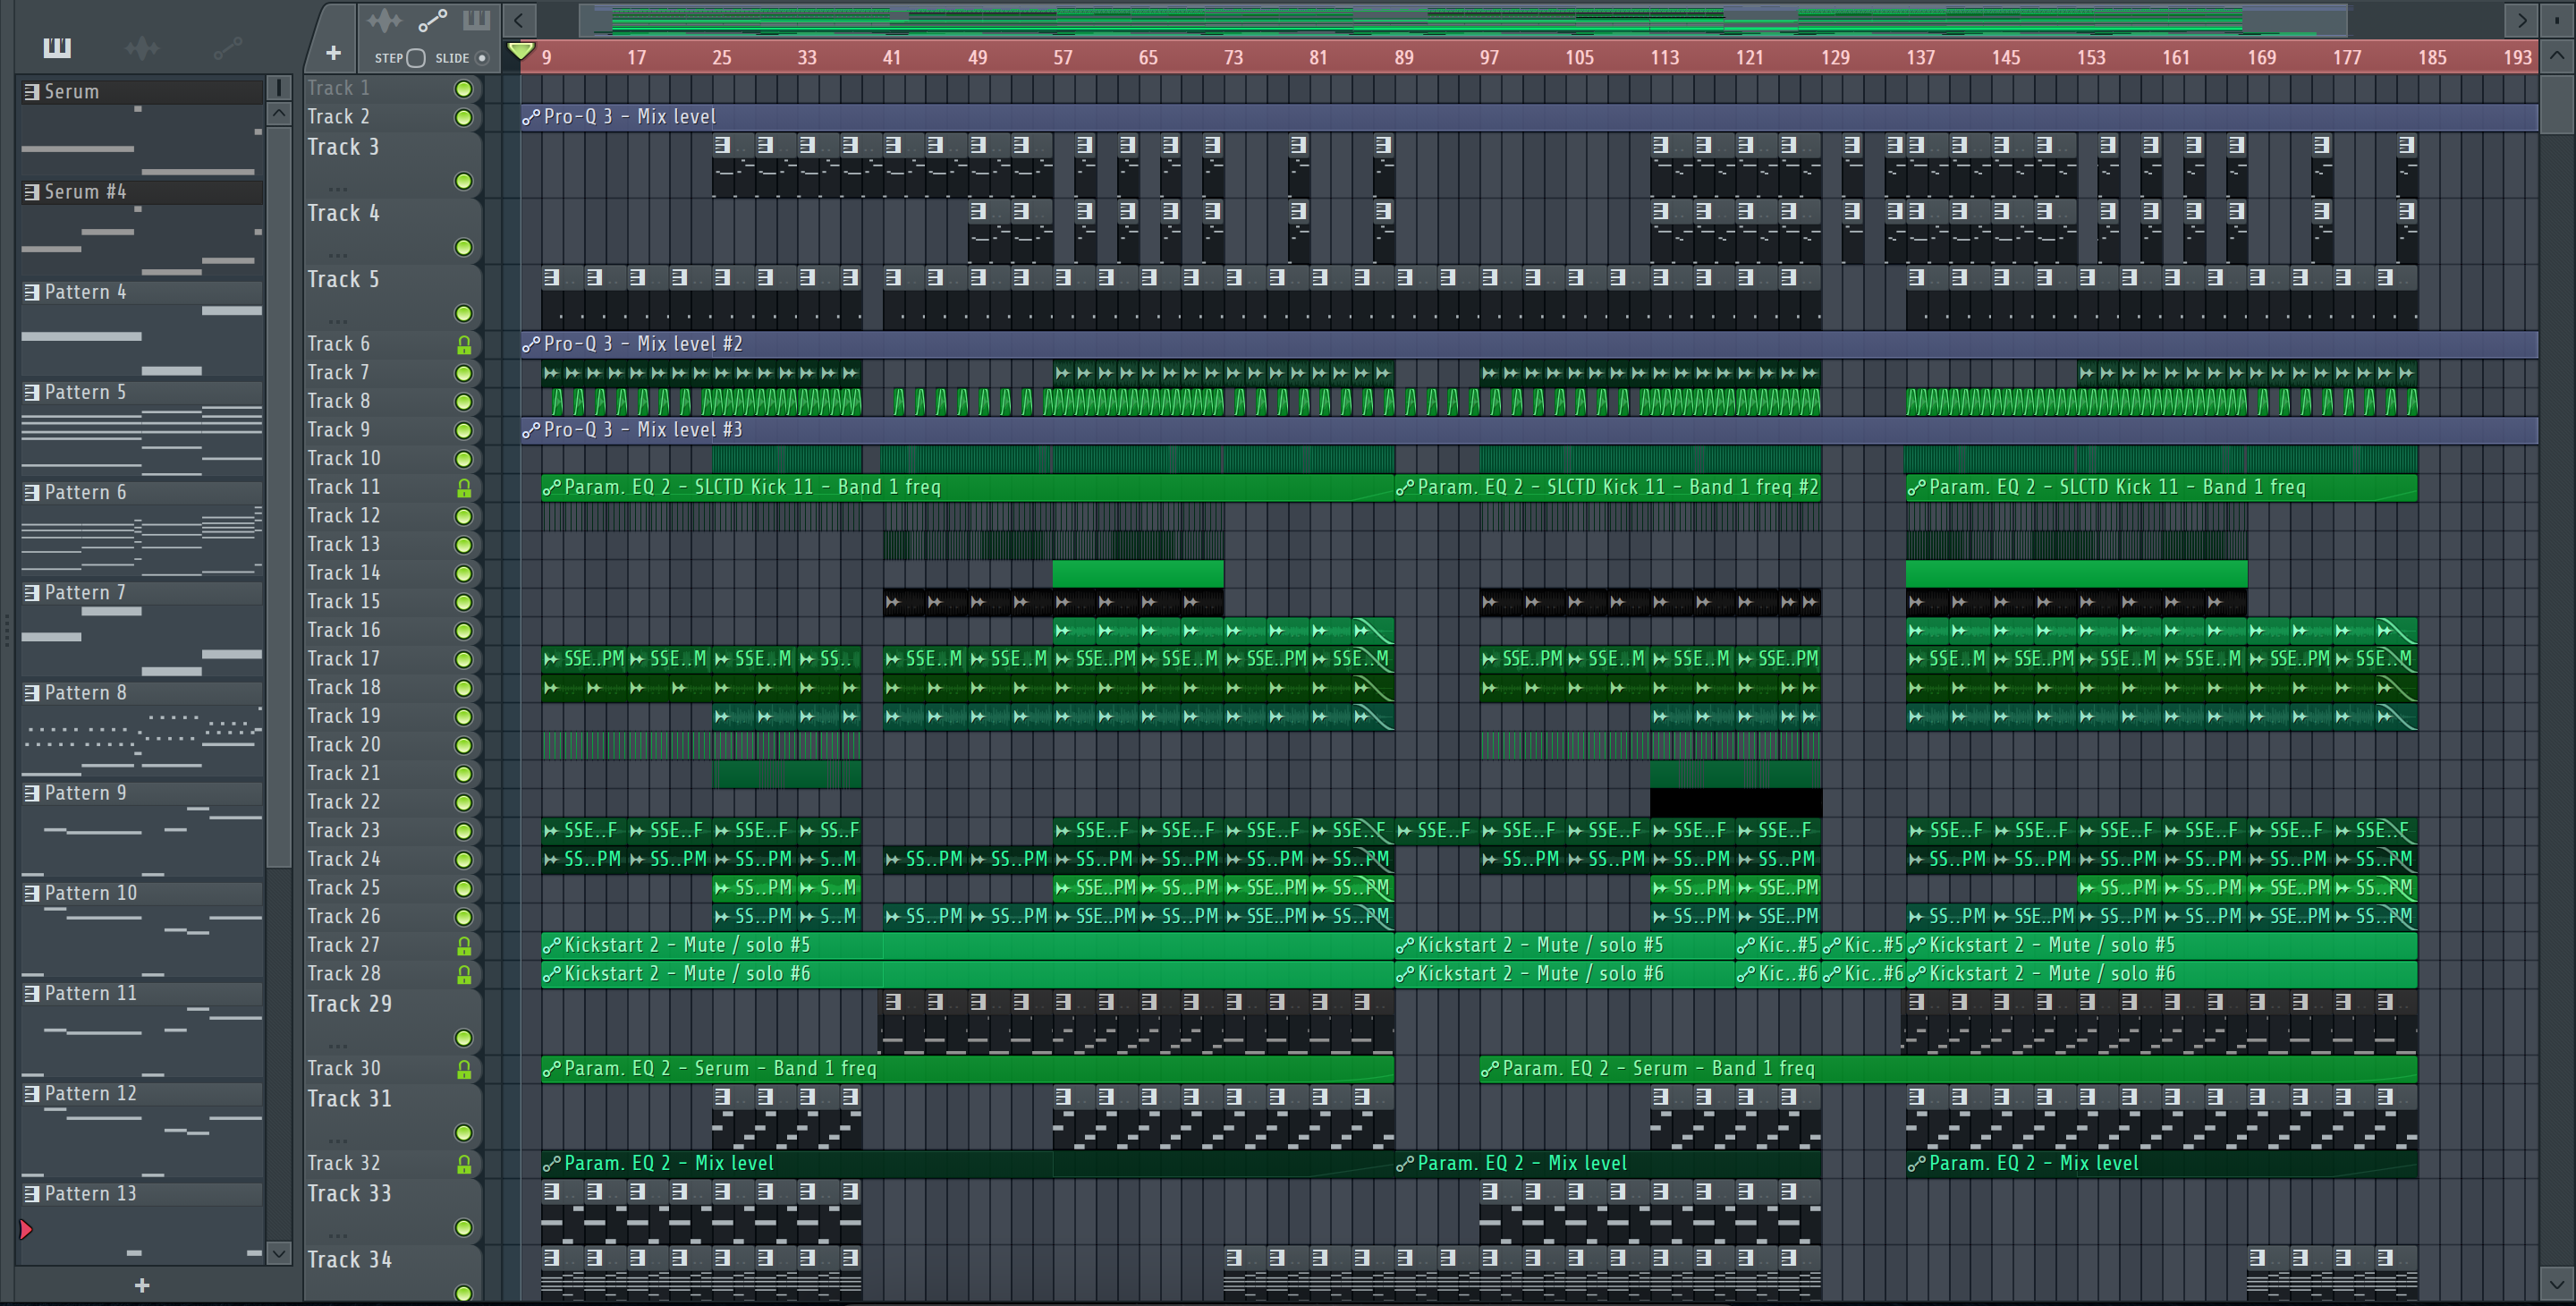Select the audio clips filter icon in picker
The image size is (2576, 1306).
tap(142, 47)
